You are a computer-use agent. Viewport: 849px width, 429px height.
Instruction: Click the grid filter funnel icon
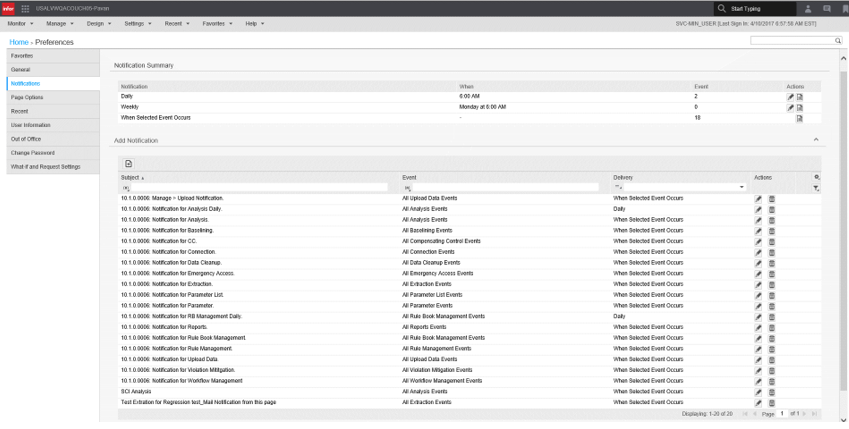(x=816, y=187)
